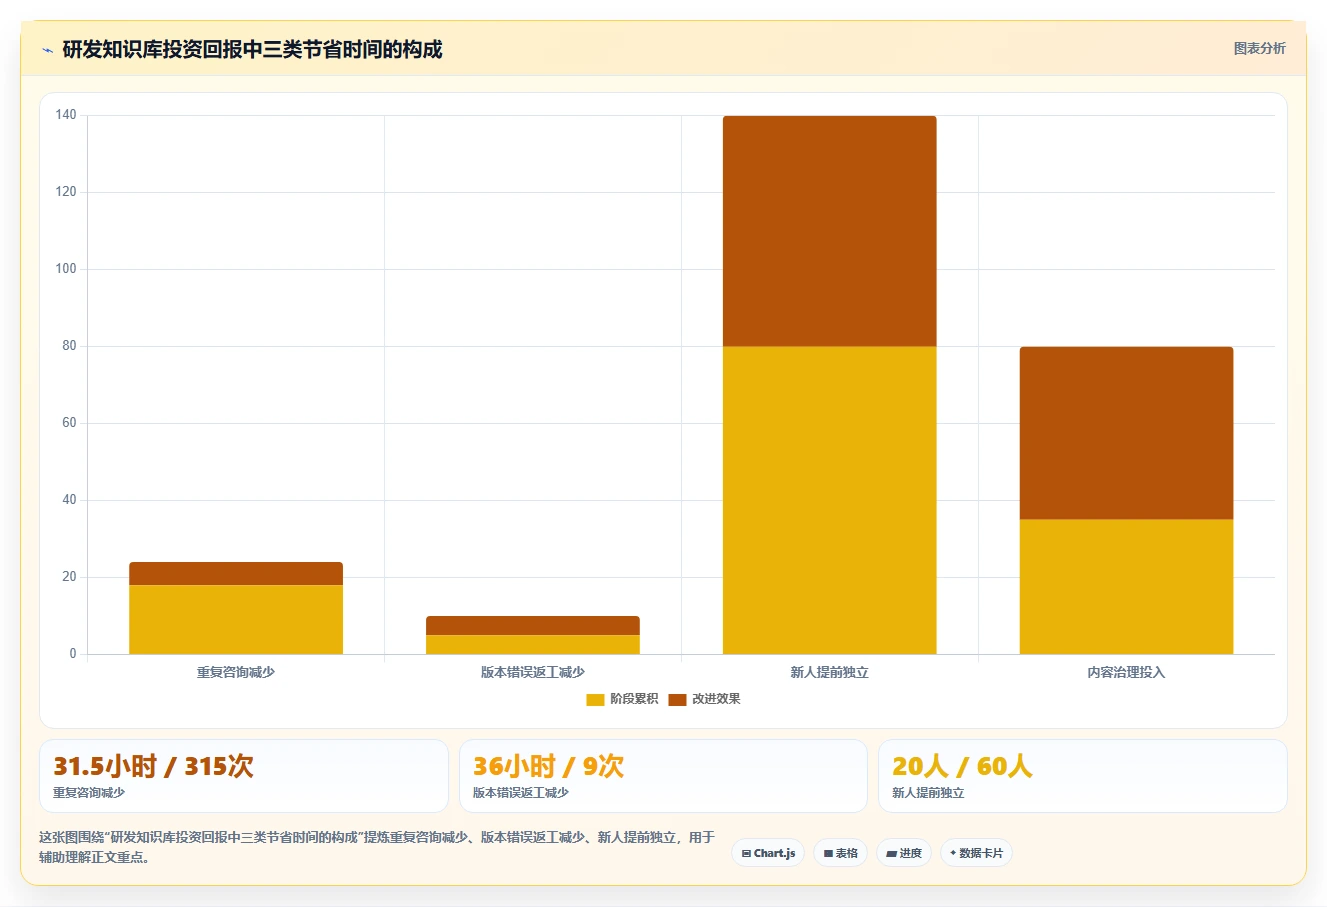Click the 重复咨询减少 caption under 31.5小时 card

[89, 792]
